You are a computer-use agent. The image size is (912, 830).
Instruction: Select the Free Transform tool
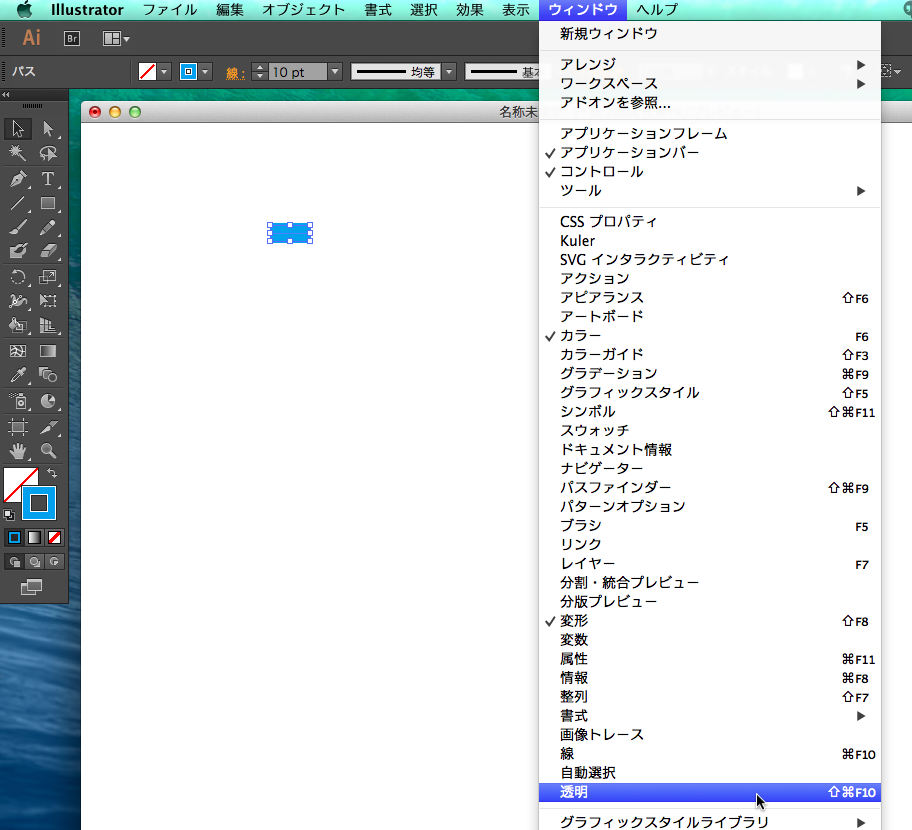(48, 301)
